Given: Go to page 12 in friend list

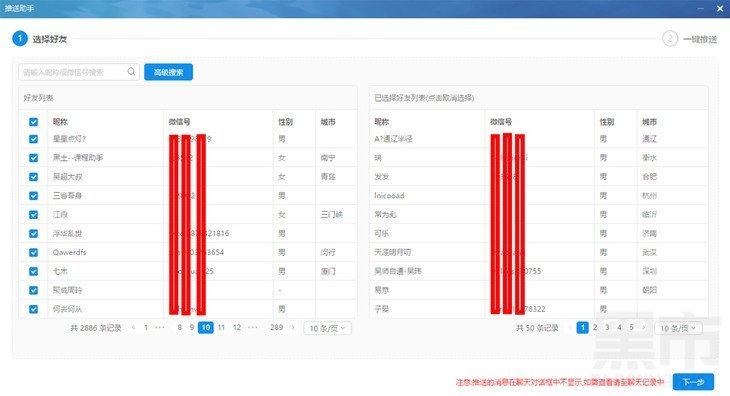Looking at the screenshot, I should (x=237, y=328).
